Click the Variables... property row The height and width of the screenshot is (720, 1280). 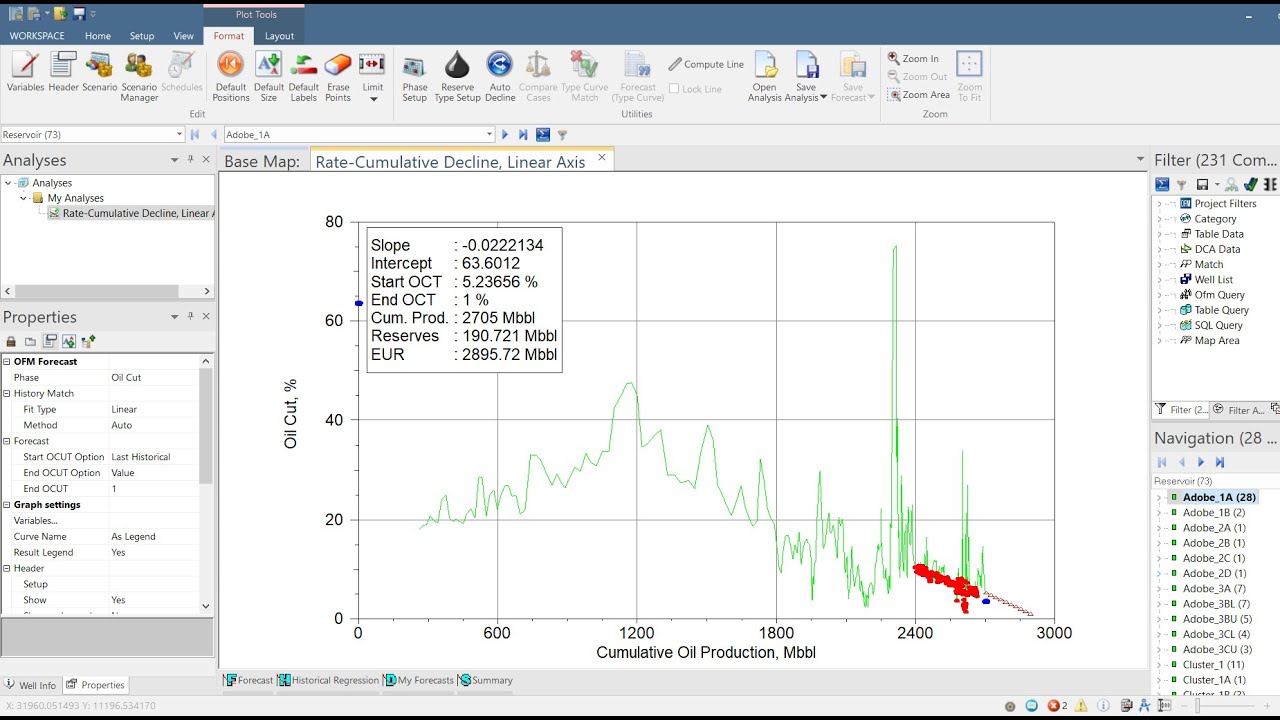point(100,521)
